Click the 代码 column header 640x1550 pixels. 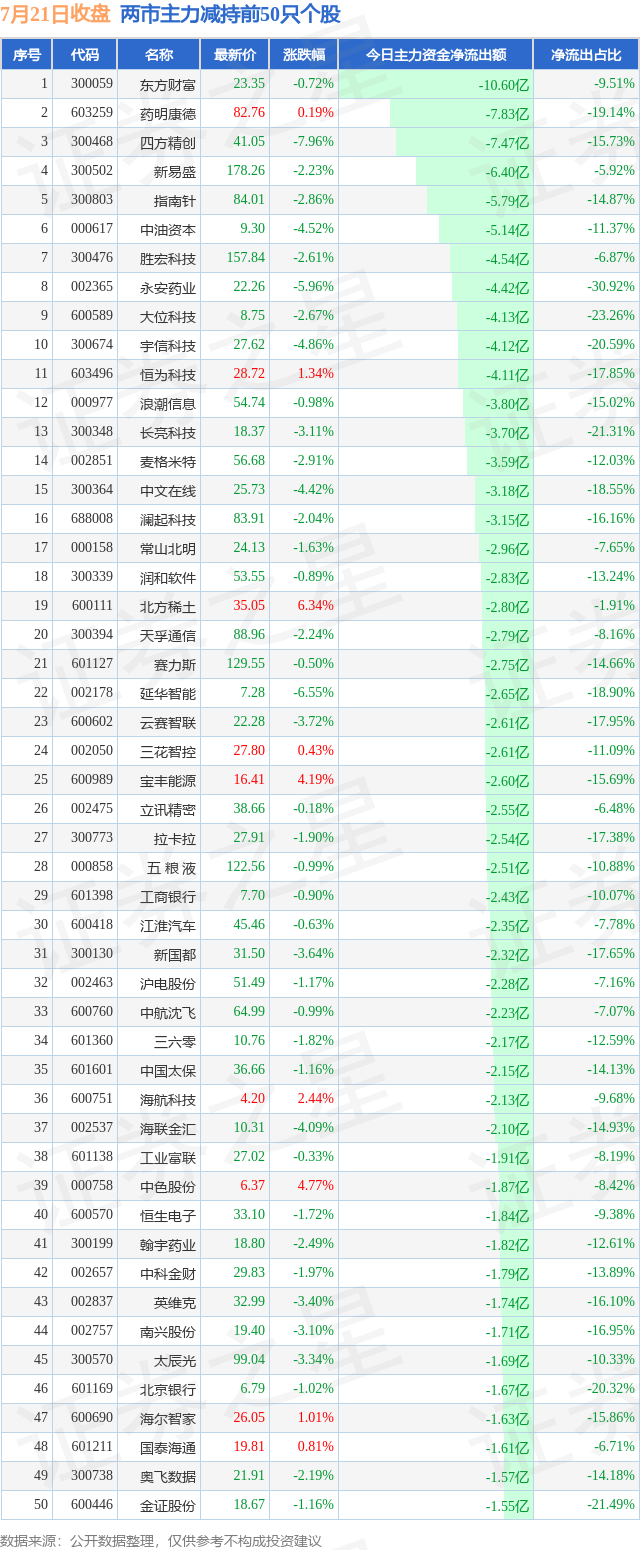tap(85, 55)
